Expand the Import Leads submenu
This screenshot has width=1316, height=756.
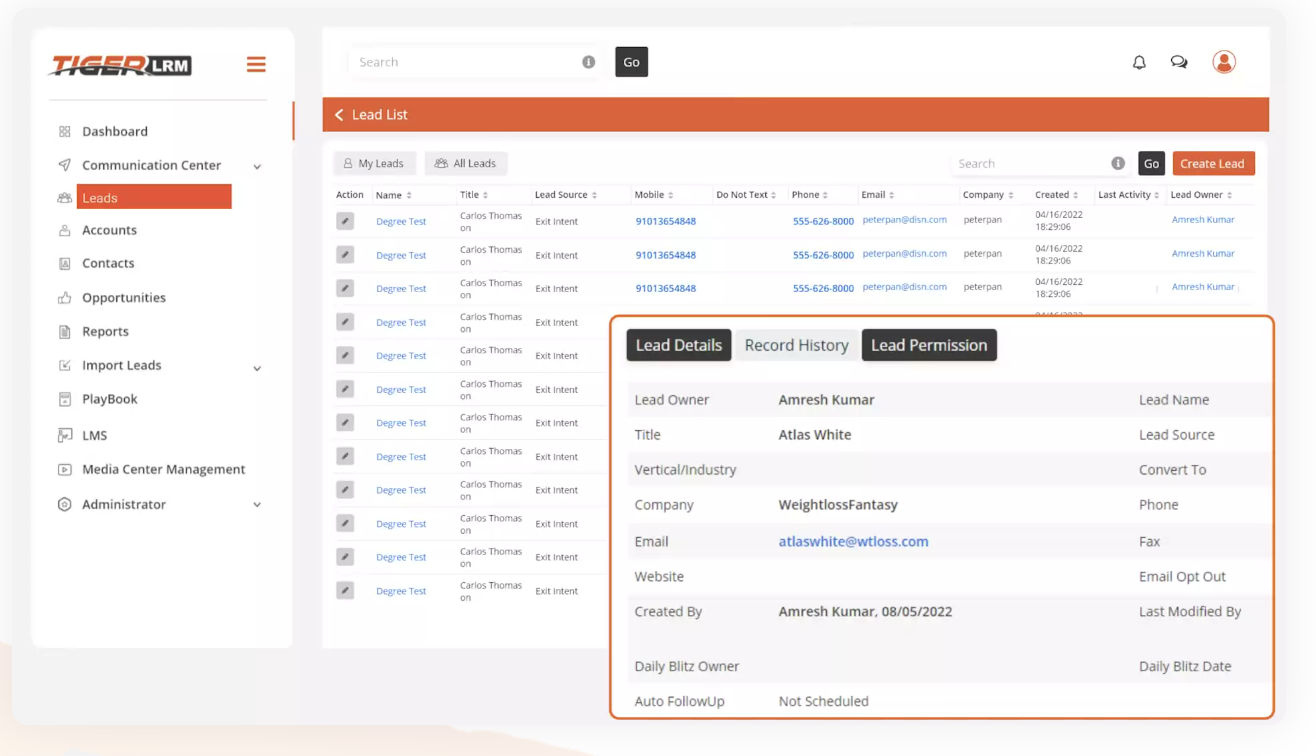tap(257, 367)
